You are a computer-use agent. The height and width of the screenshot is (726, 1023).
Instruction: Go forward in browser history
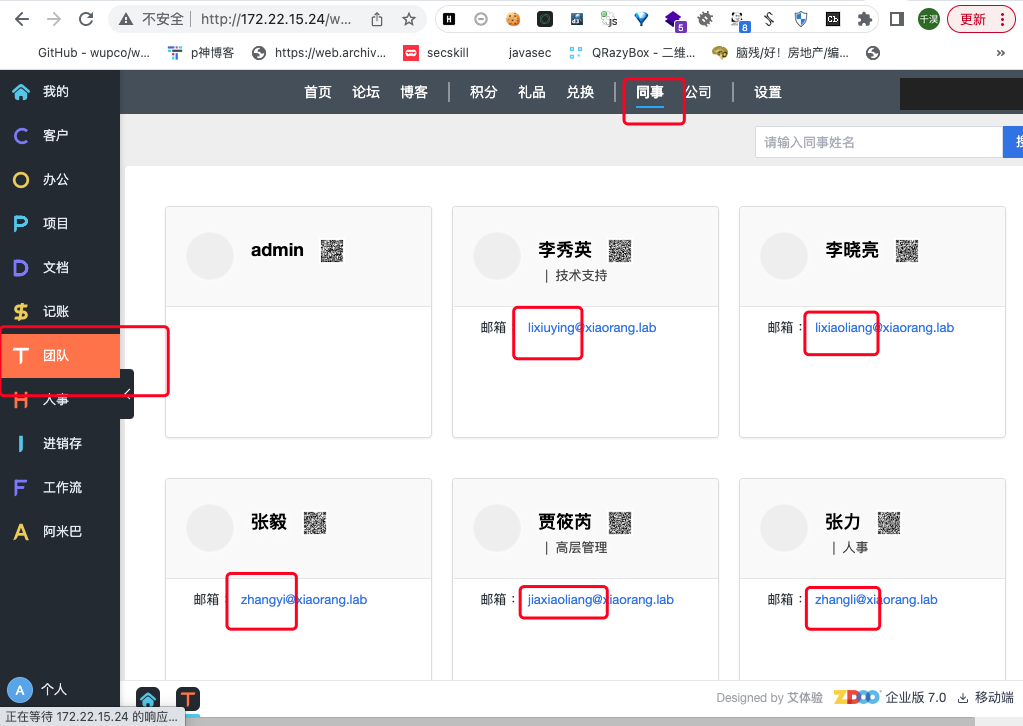pos(53,20)
